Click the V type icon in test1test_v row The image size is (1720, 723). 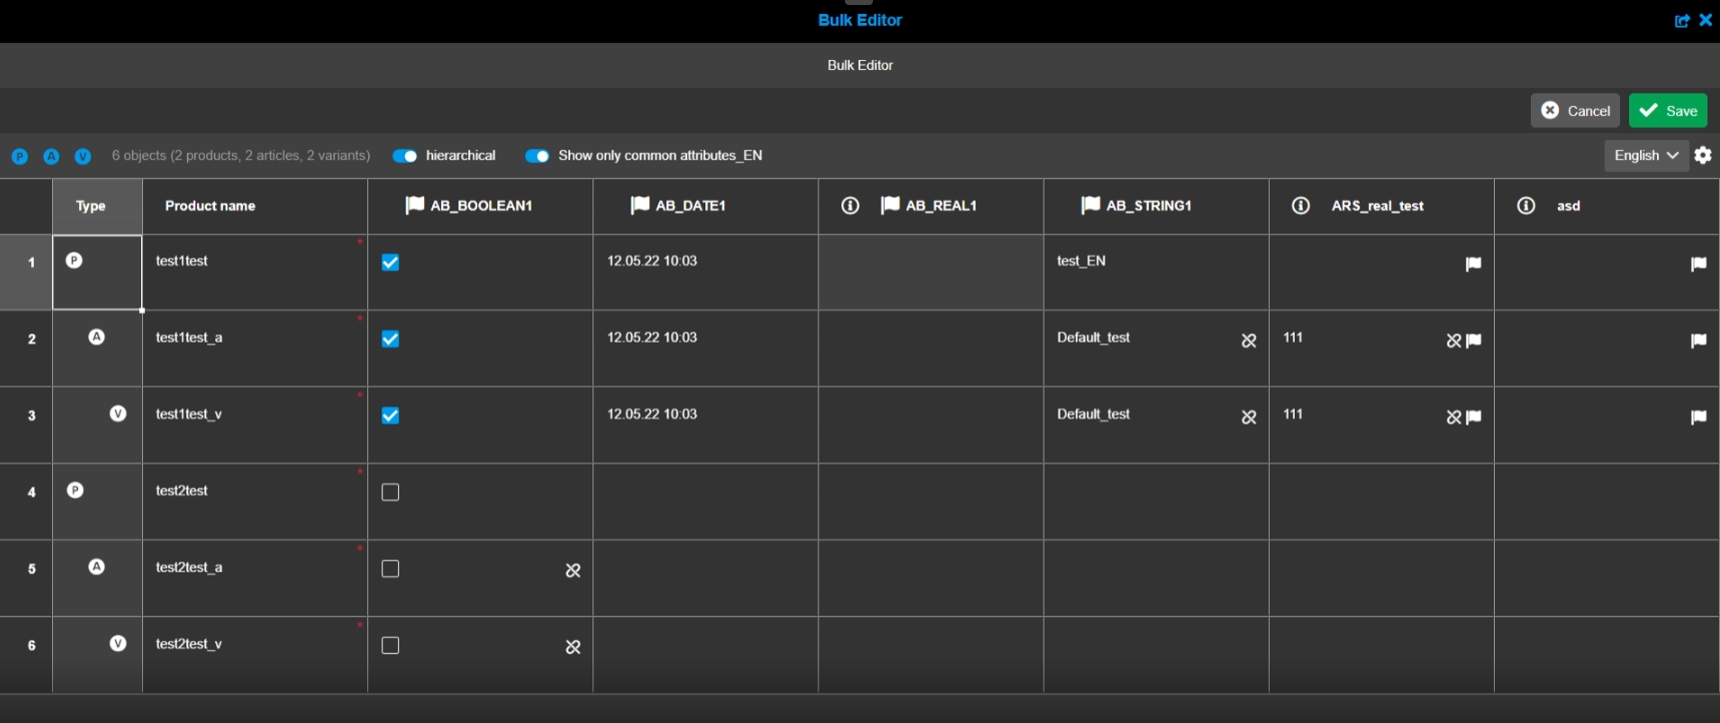click(x=118, y=414)
